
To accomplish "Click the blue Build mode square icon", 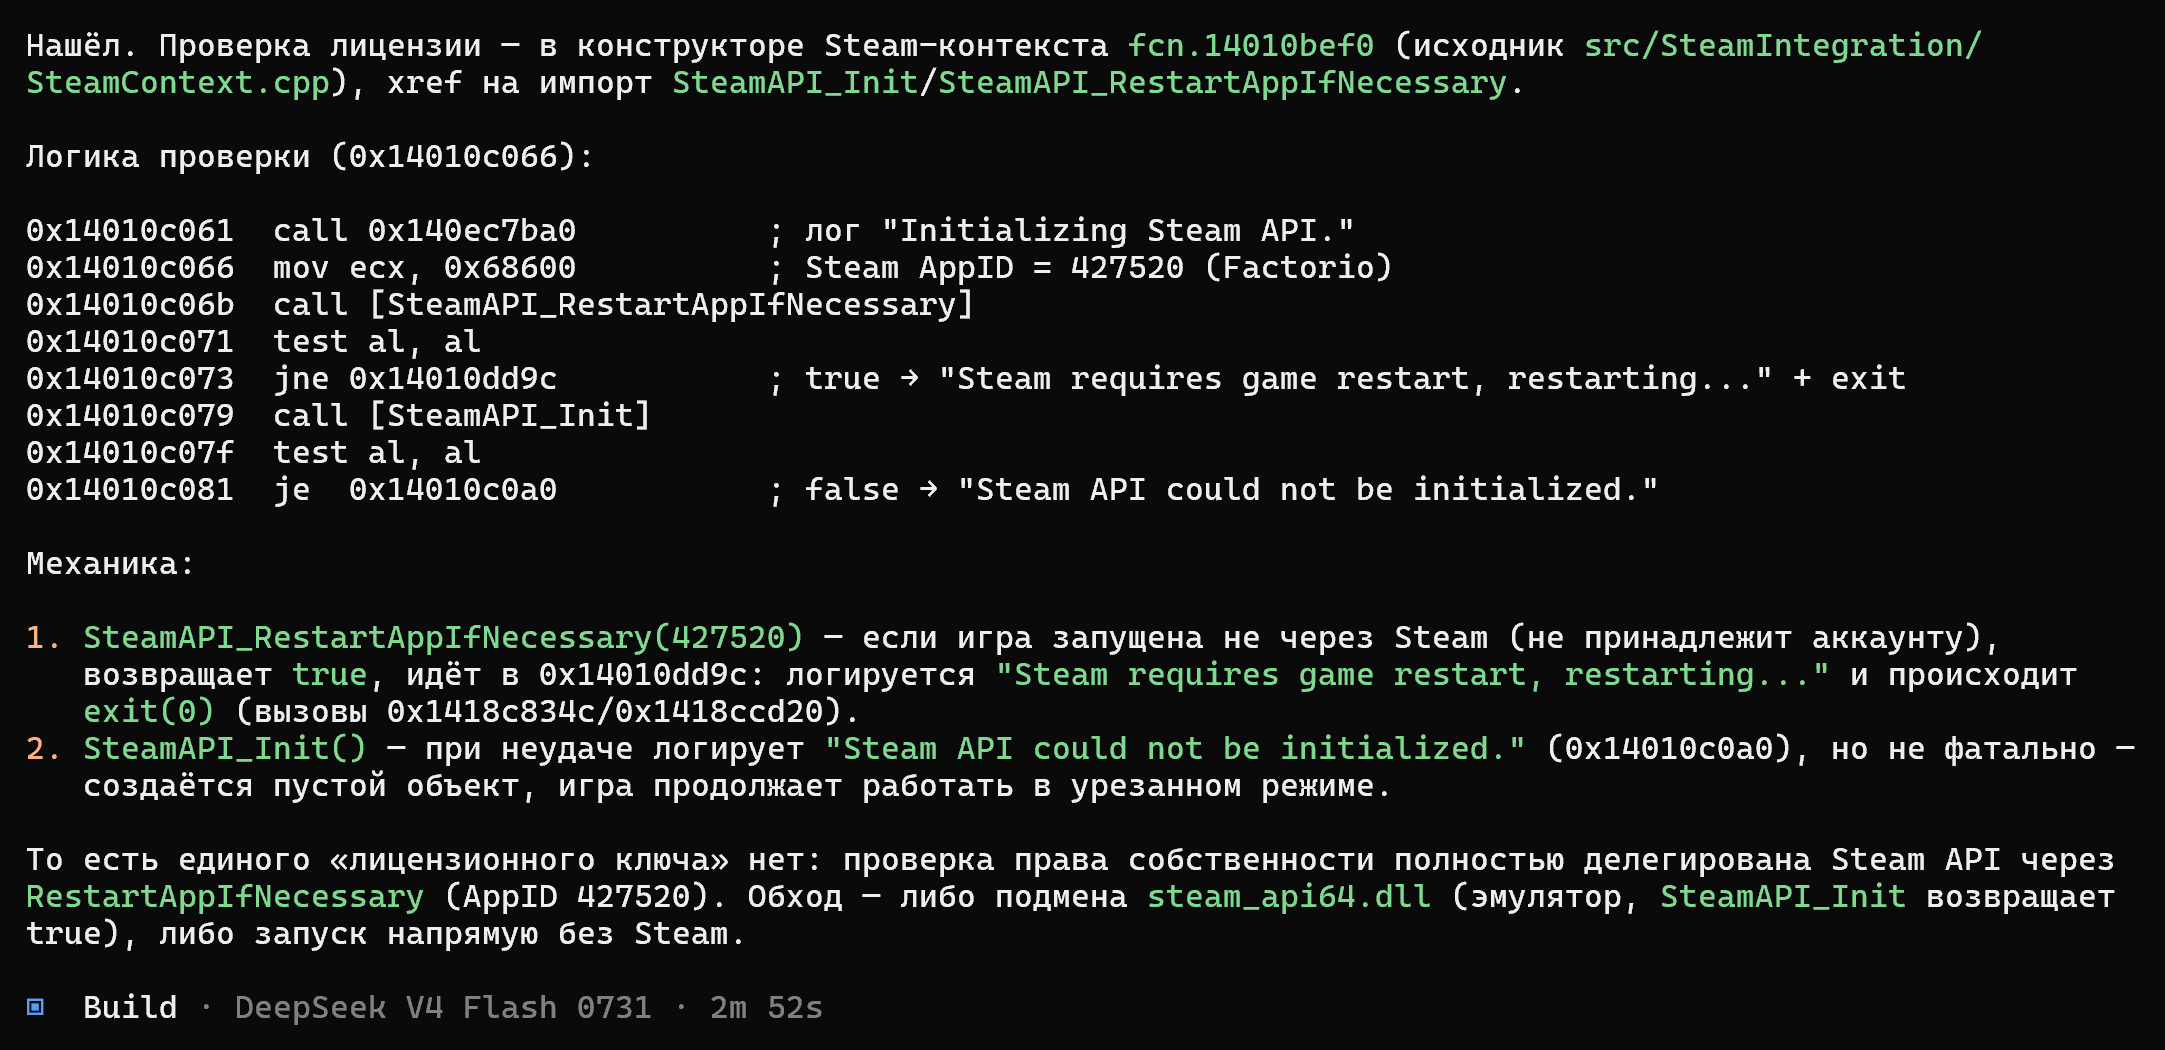I will tap(35, 1007).
